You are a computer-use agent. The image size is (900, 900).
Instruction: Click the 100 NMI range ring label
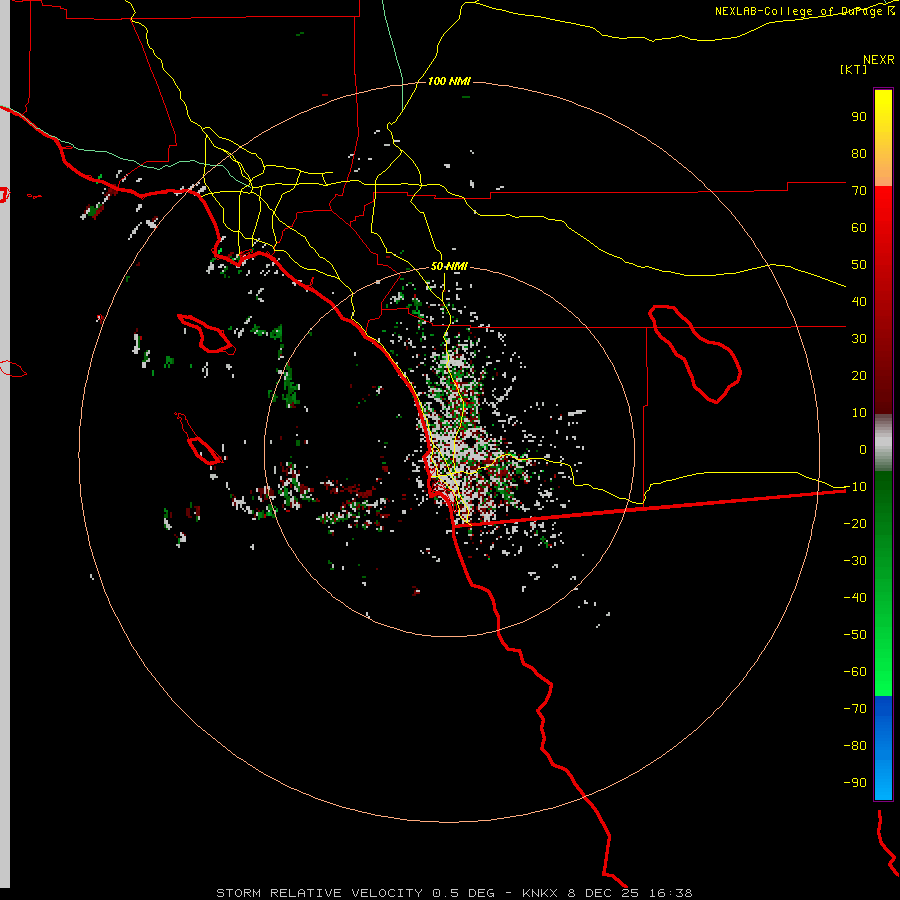449,82
